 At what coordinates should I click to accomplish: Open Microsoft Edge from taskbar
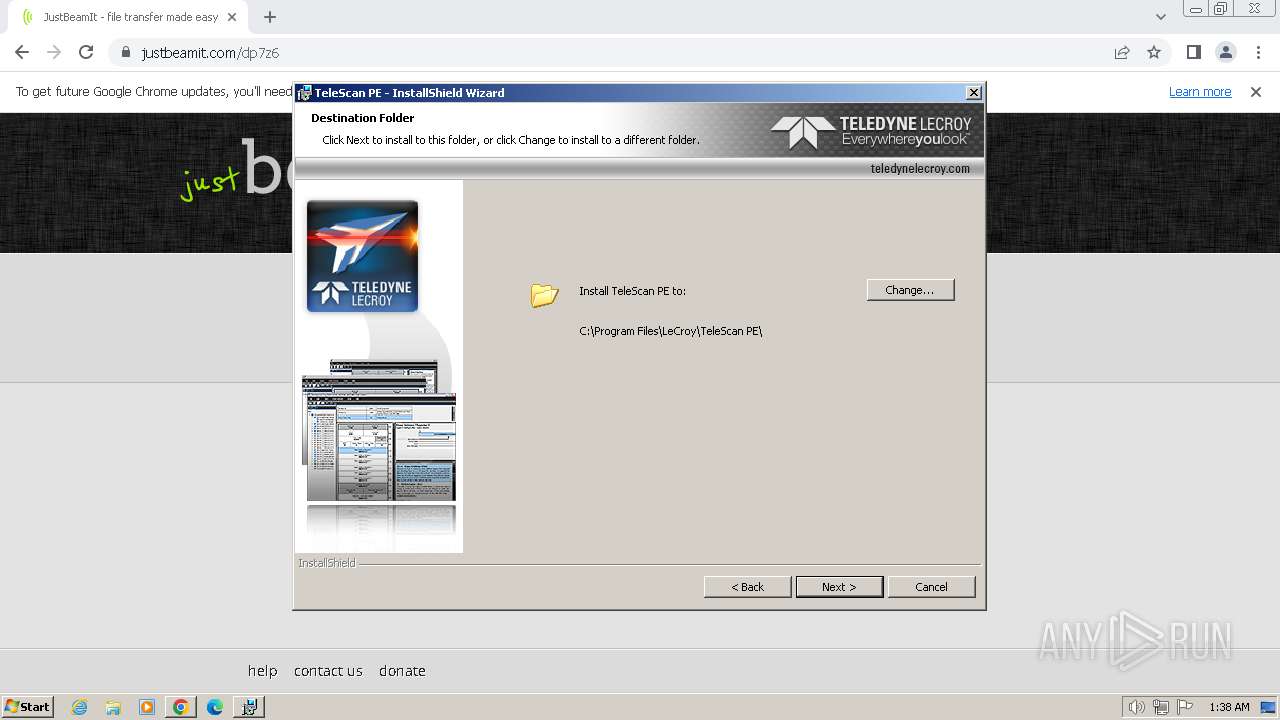[215, 707]
